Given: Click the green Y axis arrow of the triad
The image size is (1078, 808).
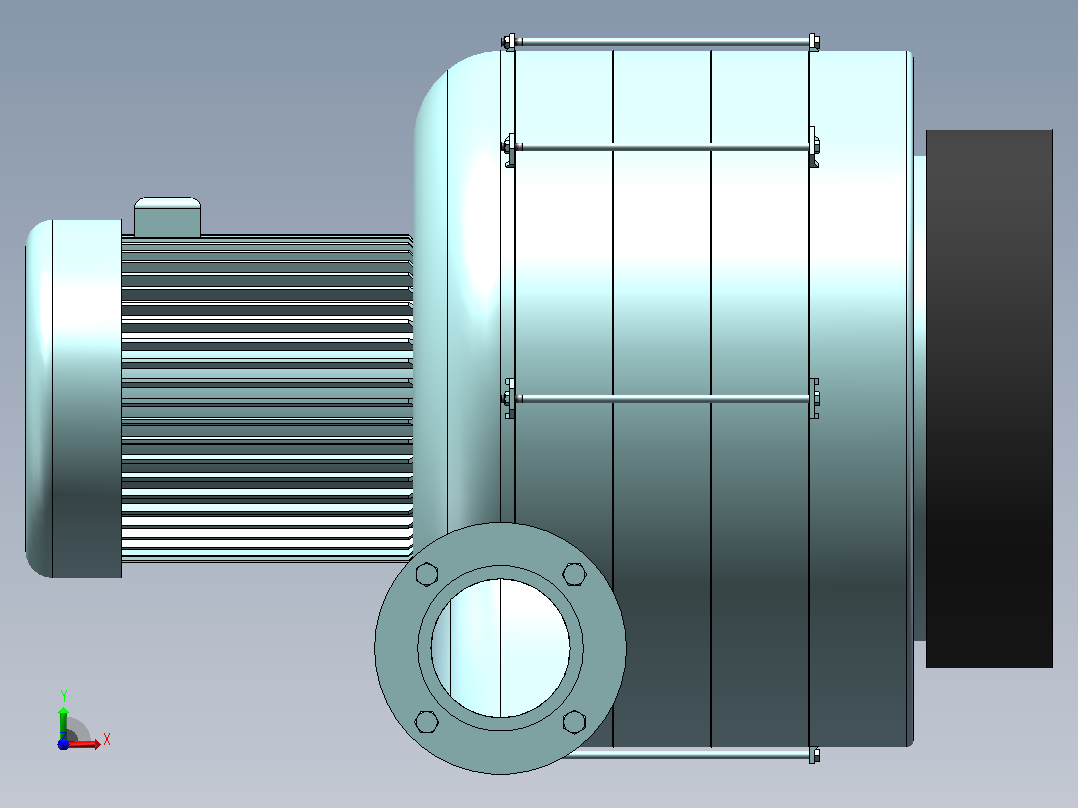Looking at the screenshot, I should coord(63,723).
